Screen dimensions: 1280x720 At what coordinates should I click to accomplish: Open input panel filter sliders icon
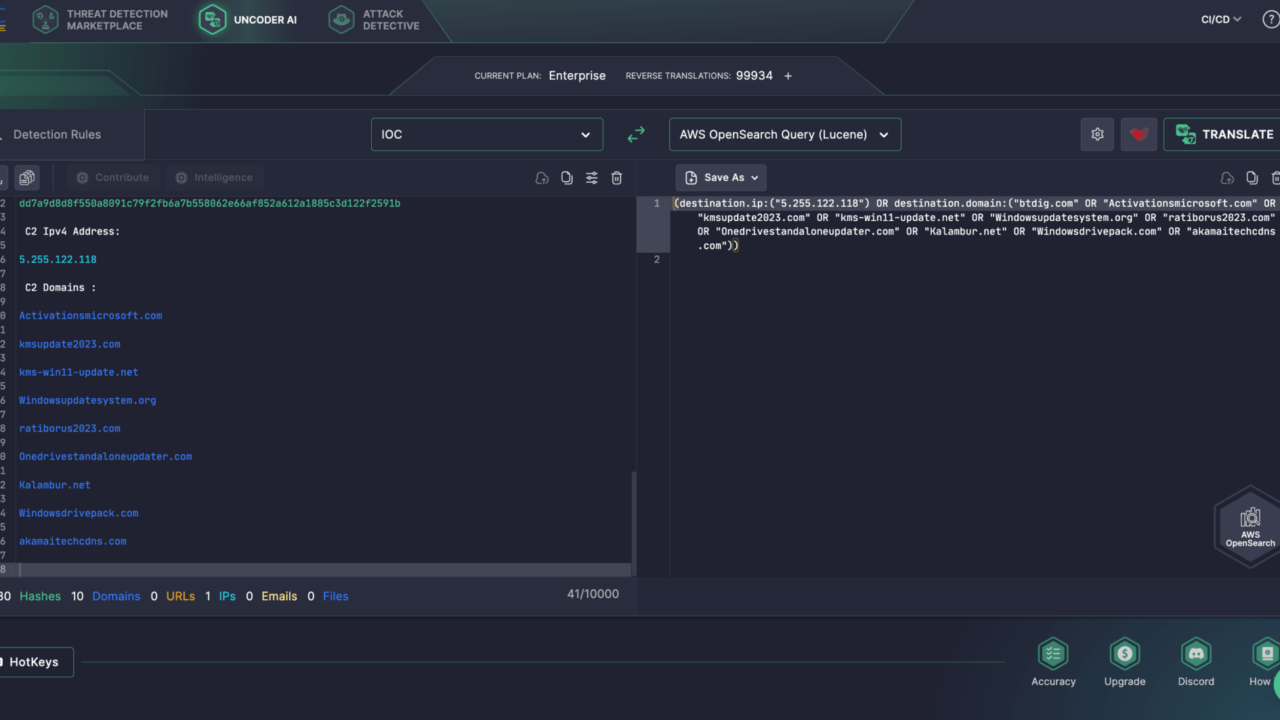click(x=592, y=178)
